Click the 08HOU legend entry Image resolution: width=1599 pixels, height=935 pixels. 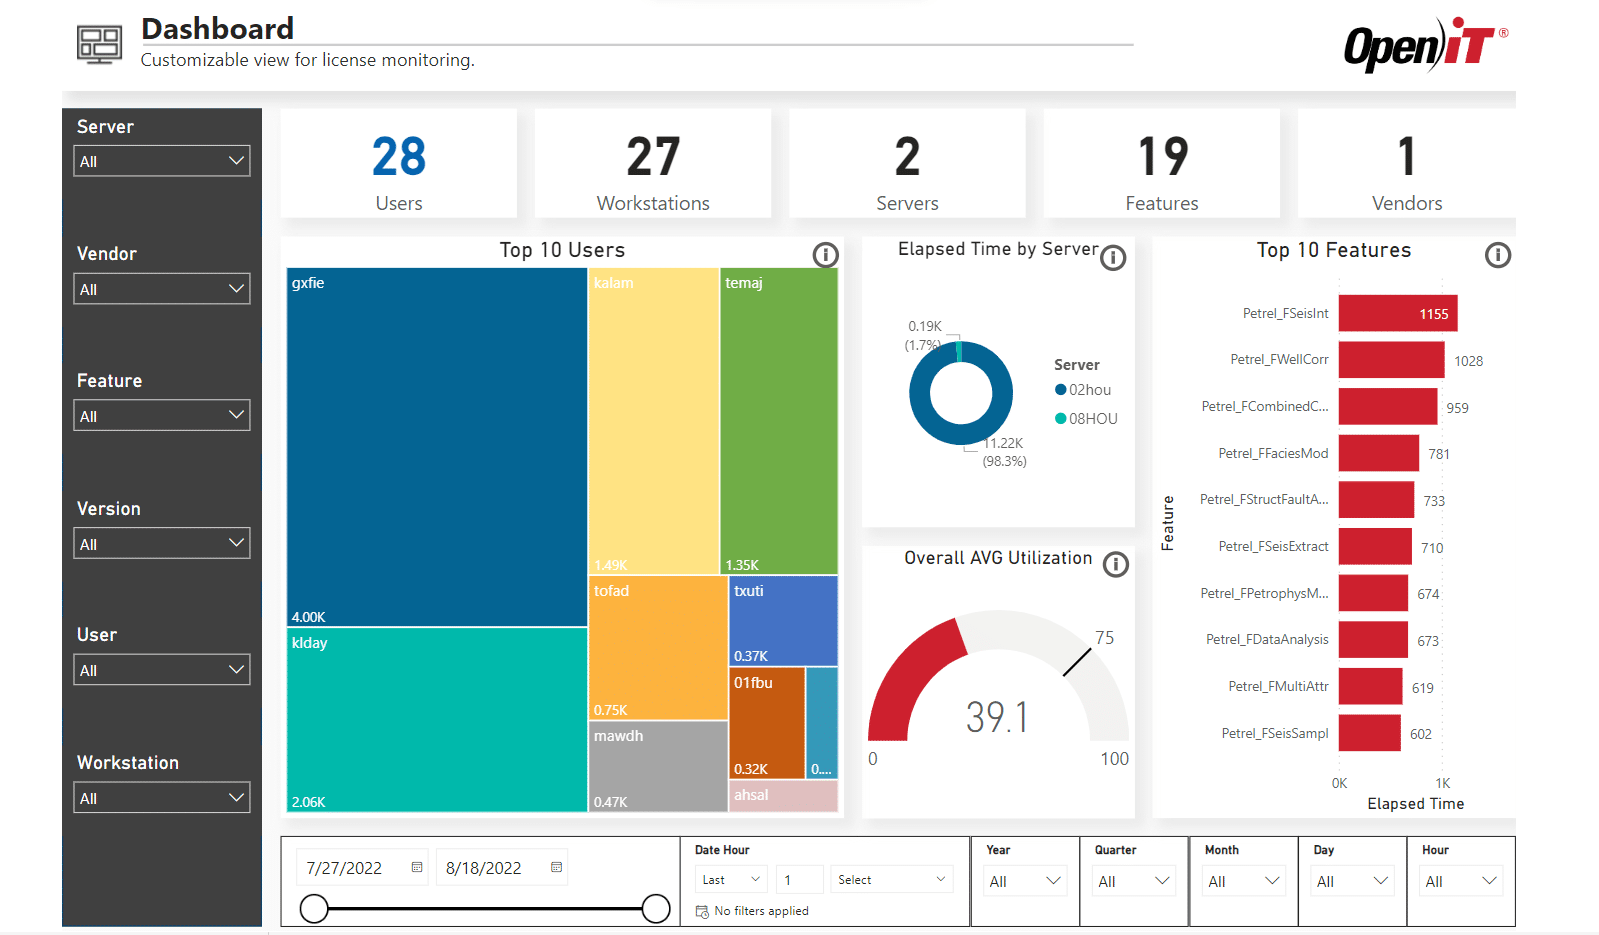(x=1086, y=419)
